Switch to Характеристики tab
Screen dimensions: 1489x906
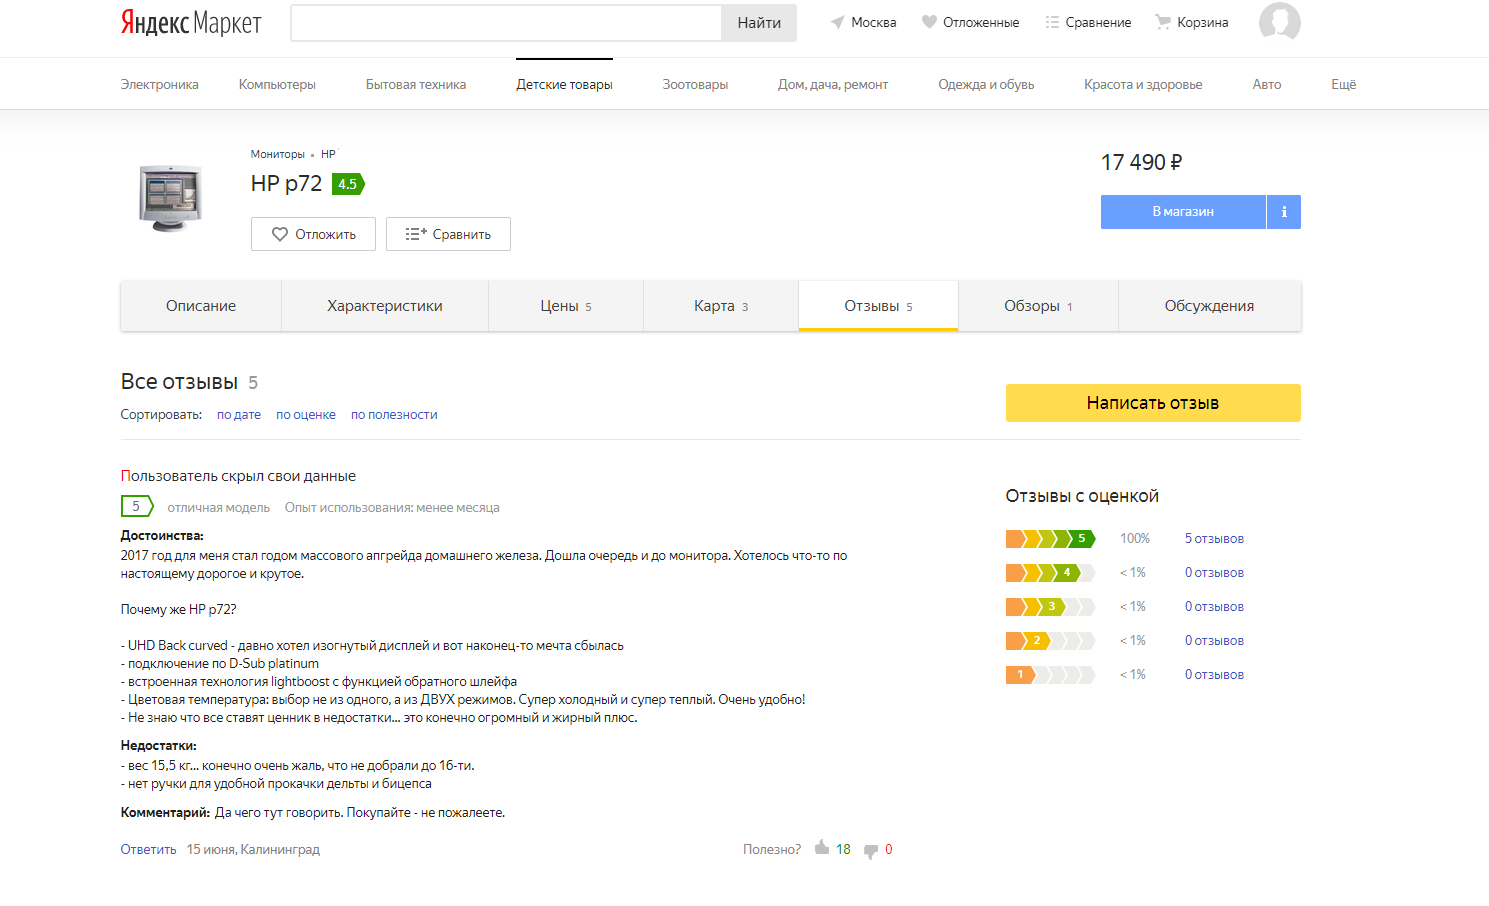[385, 306]
